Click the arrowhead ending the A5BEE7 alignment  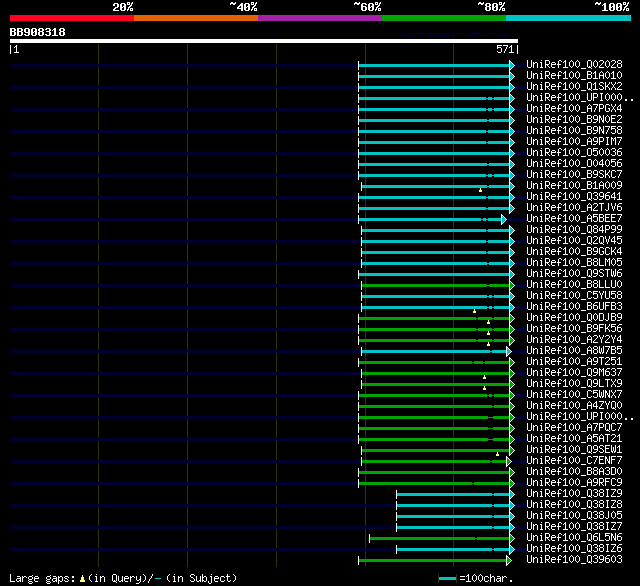(x=504, y=220)
